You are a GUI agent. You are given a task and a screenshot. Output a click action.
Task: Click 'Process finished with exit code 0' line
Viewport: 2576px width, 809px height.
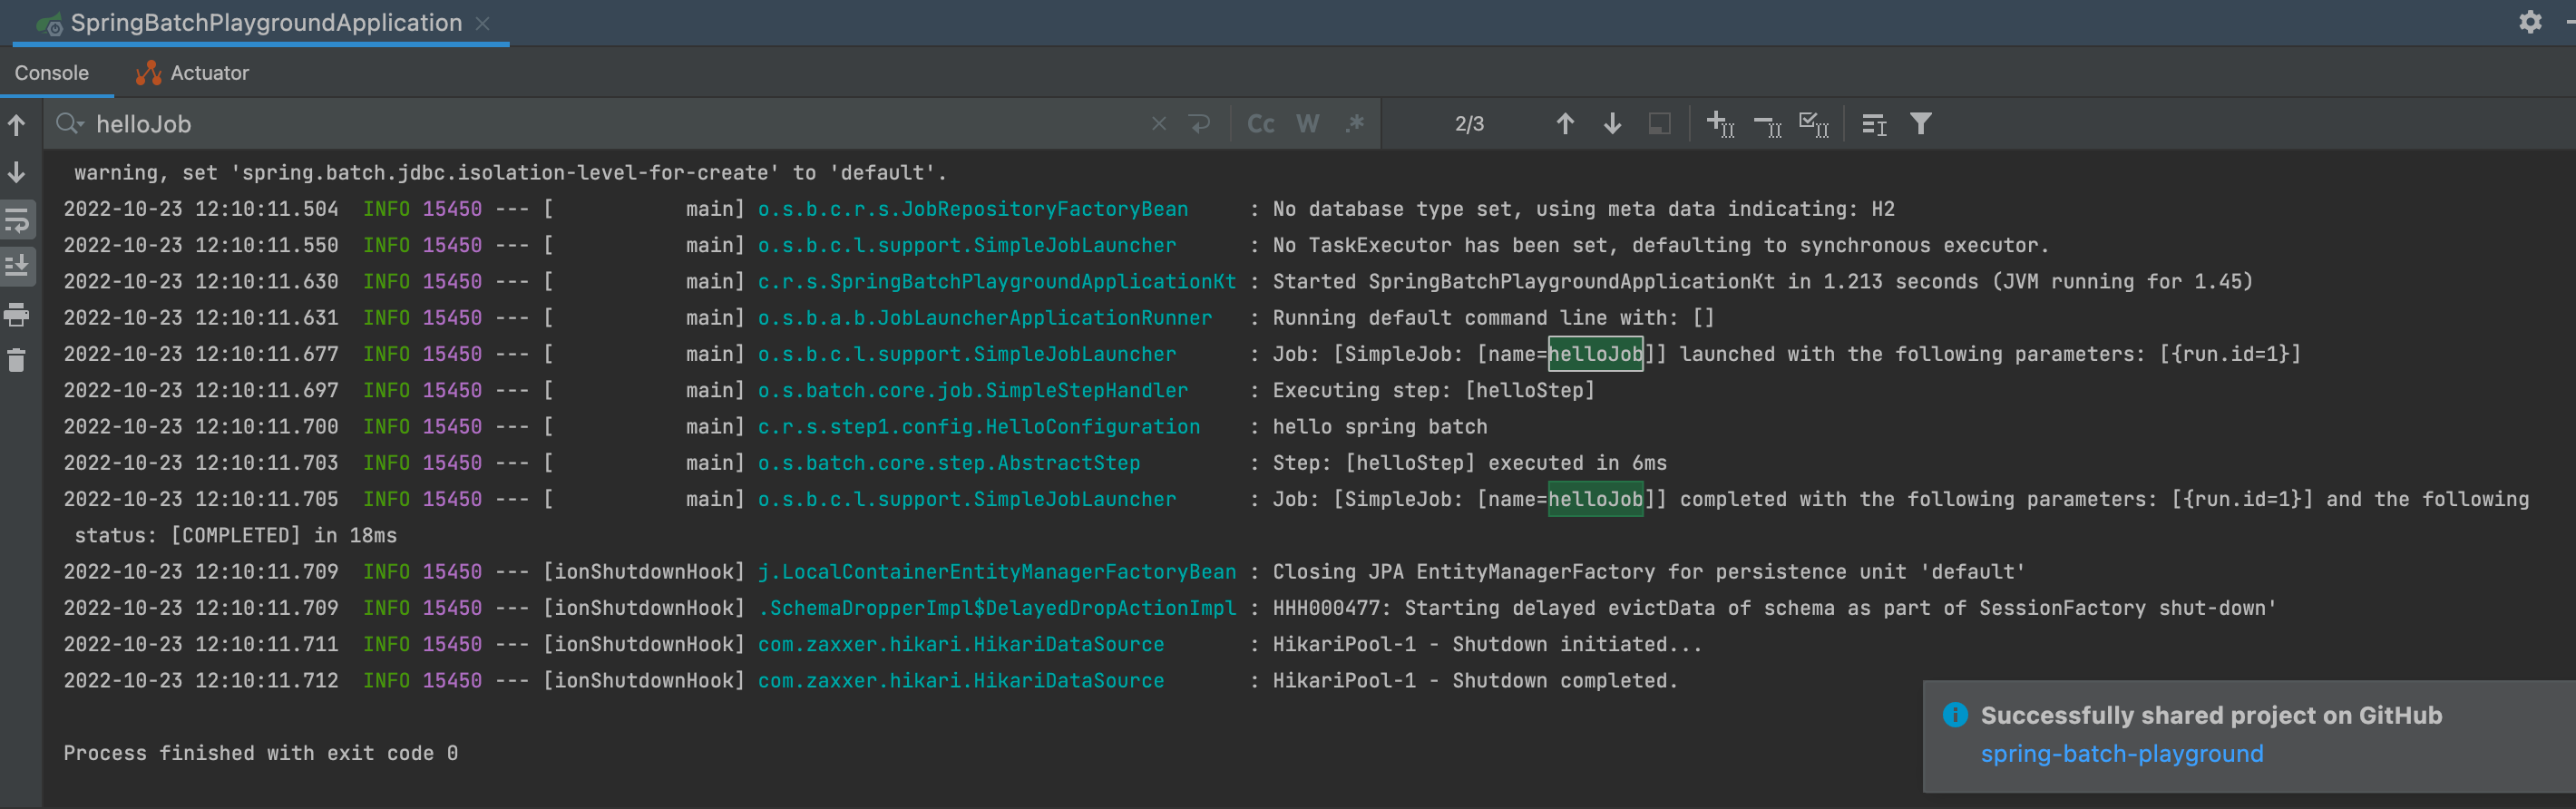pyautogui.click(x=260, y=753)
